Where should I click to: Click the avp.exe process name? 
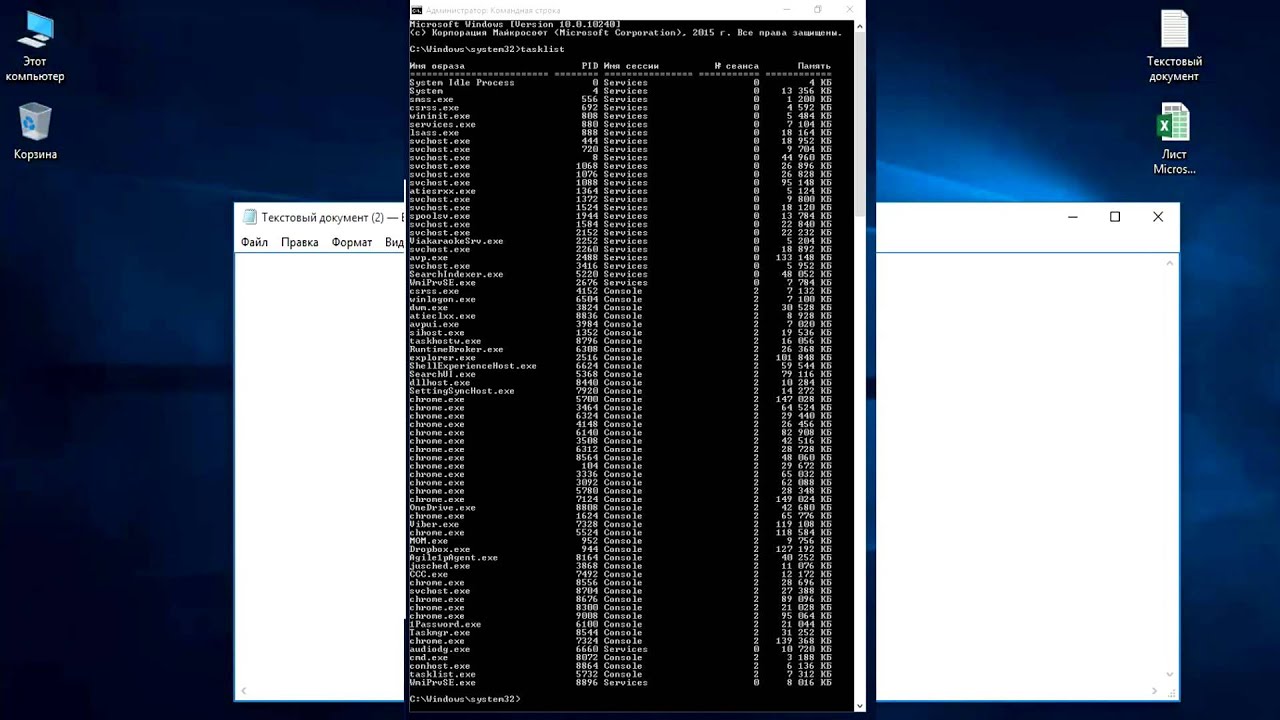tap(428, 258)
